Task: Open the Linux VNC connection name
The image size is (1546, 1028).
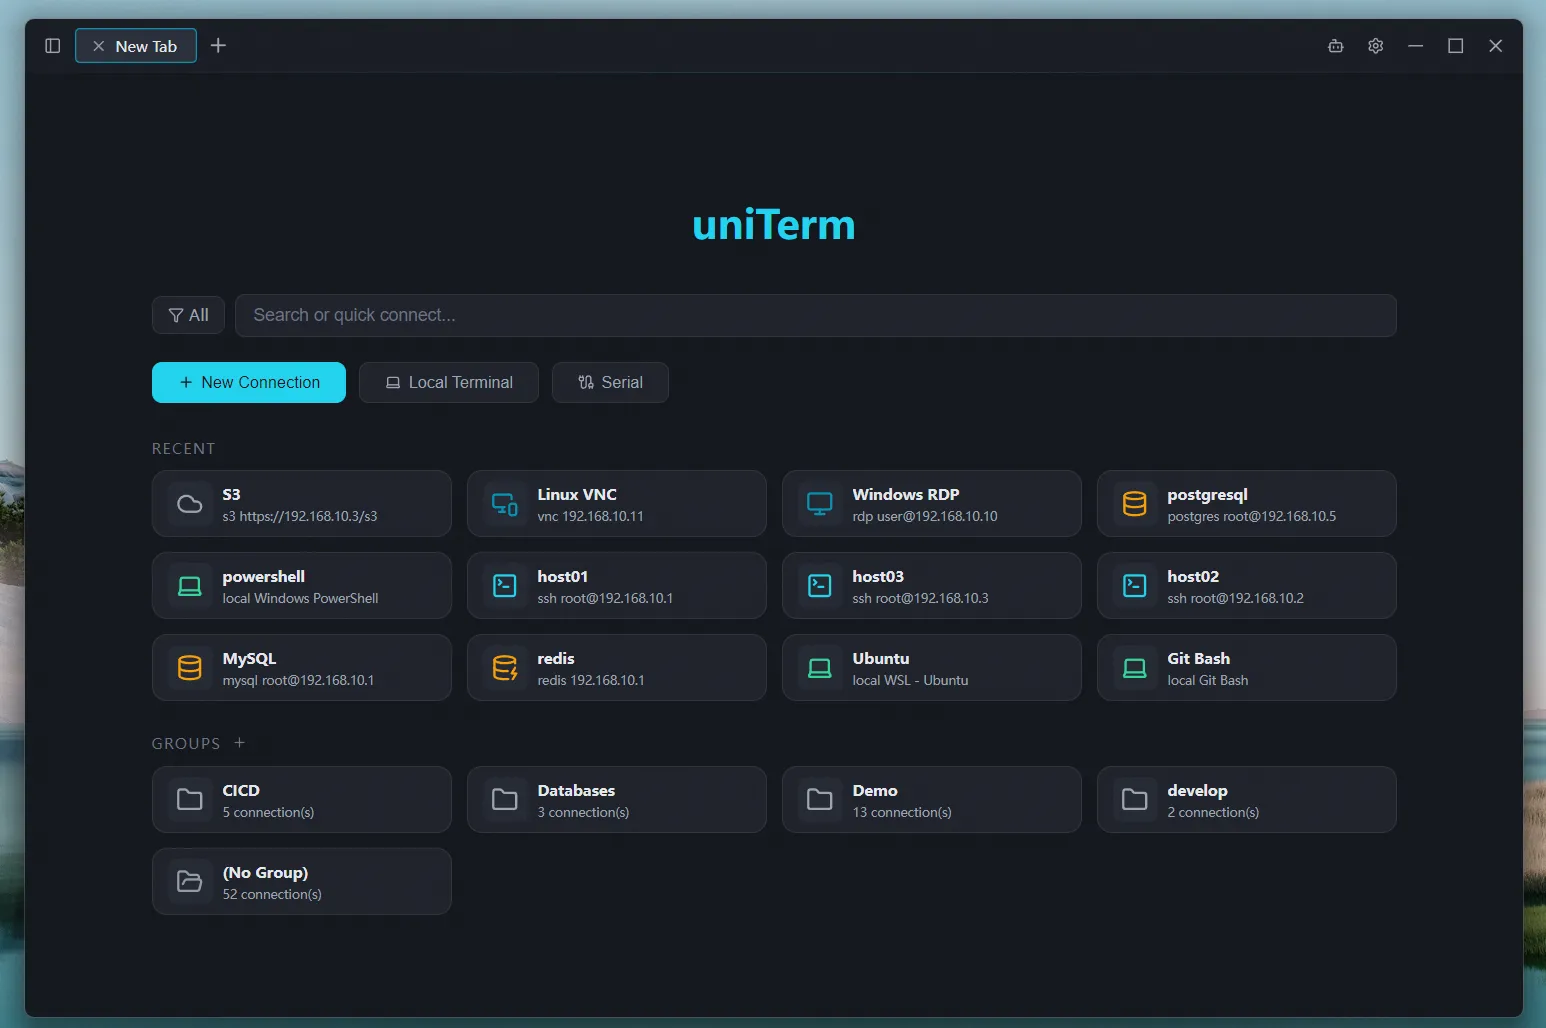Action: click(577, 494)
